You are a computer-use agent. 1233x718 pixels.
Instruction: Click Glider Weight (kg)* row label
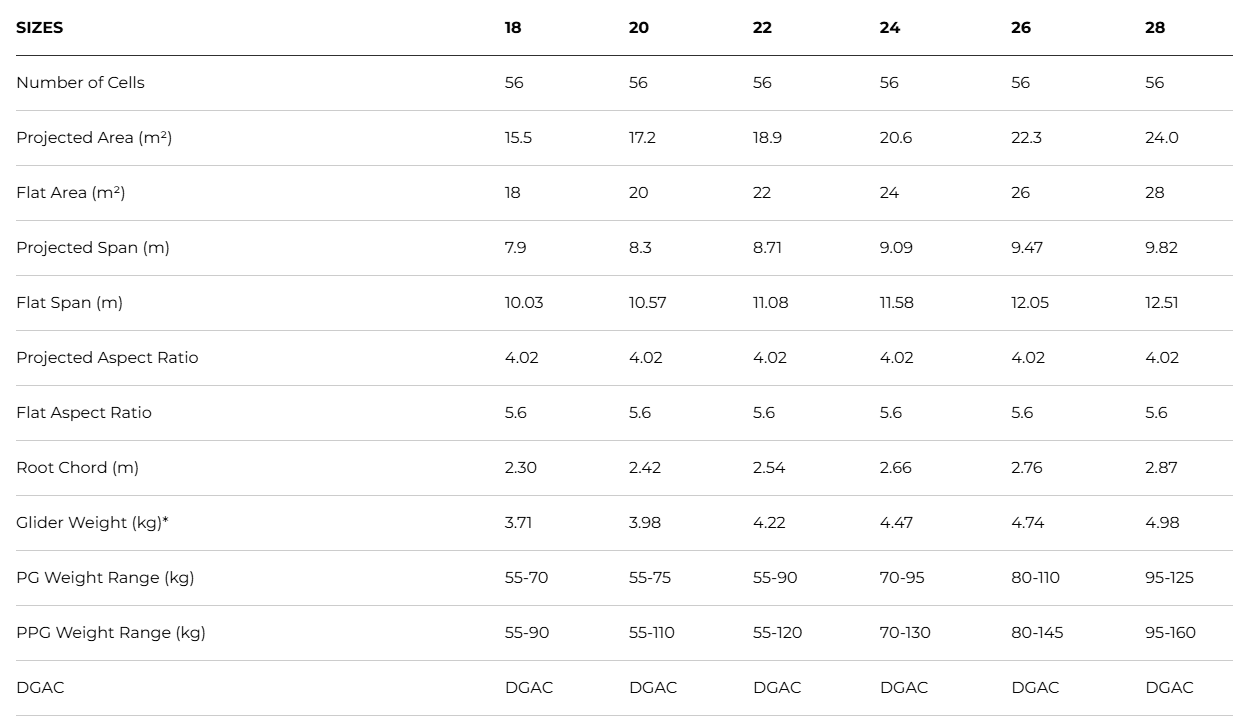click(92, 523)
